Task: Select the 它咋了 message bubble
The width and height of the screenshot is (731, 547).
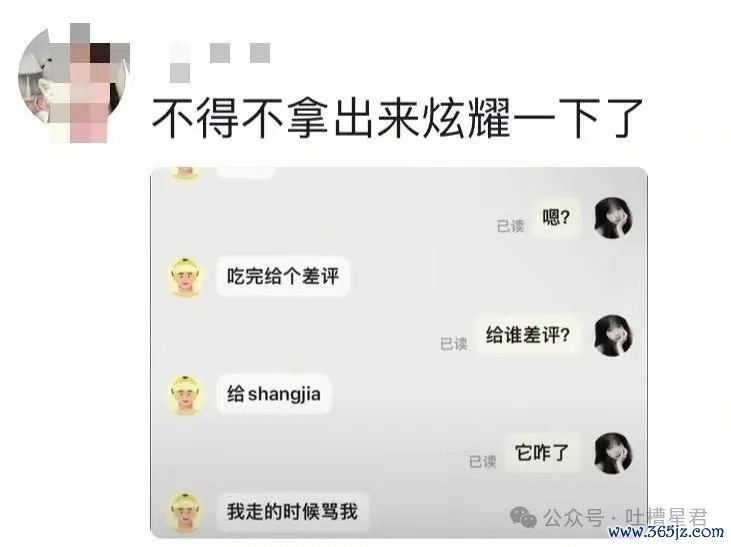Action: [542, 453]
